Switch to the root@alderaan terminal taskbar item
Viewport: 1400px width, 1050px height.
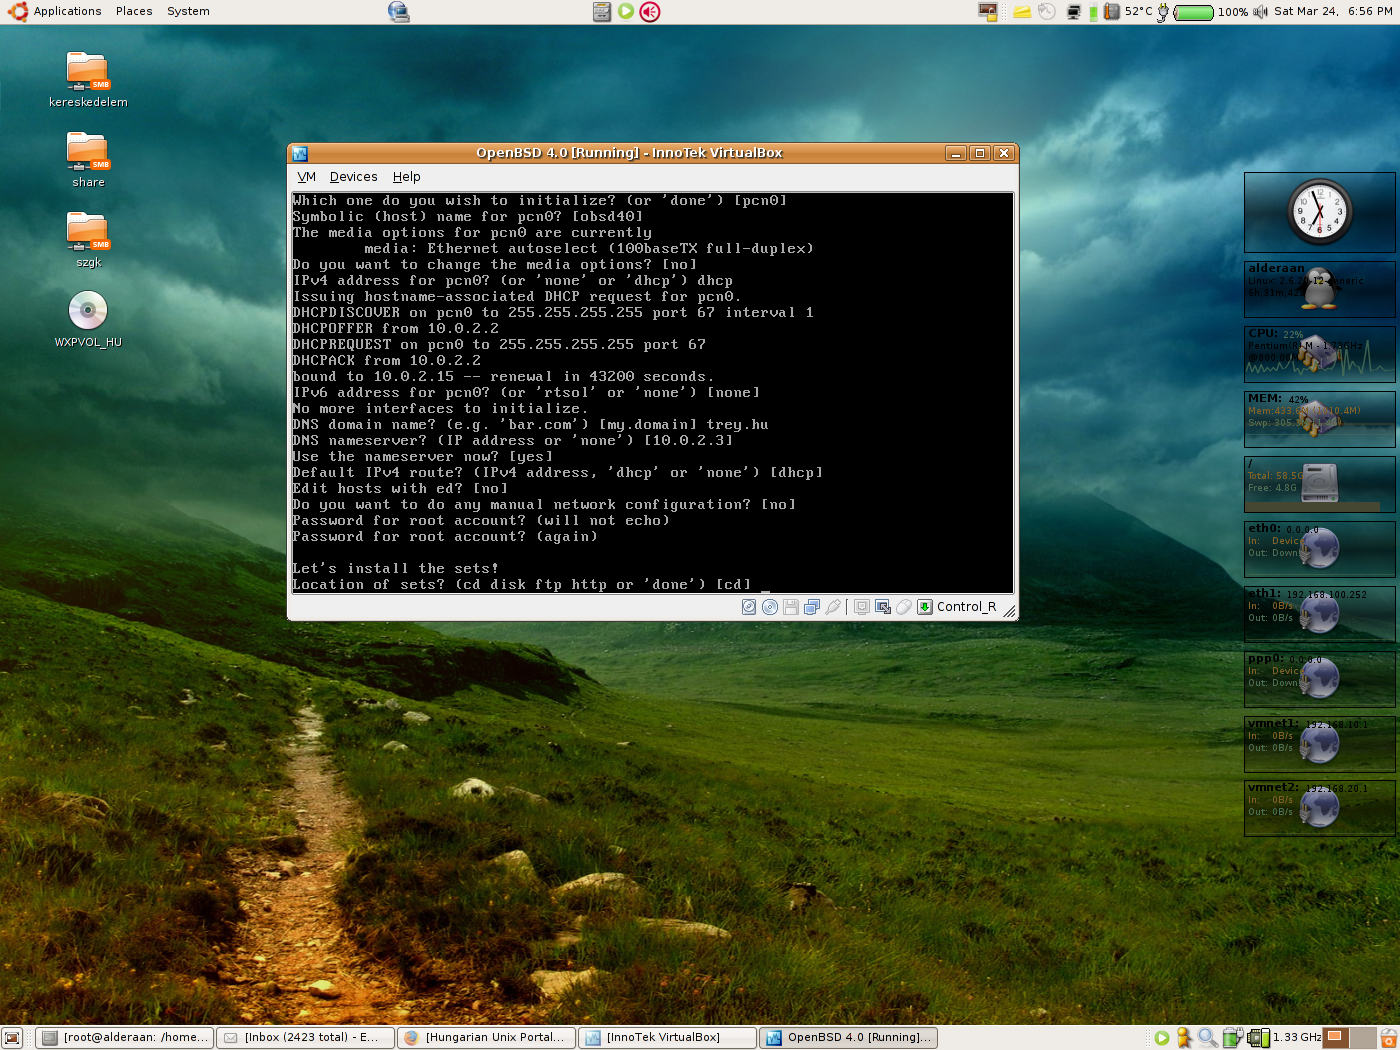(x=126, y=1038)
